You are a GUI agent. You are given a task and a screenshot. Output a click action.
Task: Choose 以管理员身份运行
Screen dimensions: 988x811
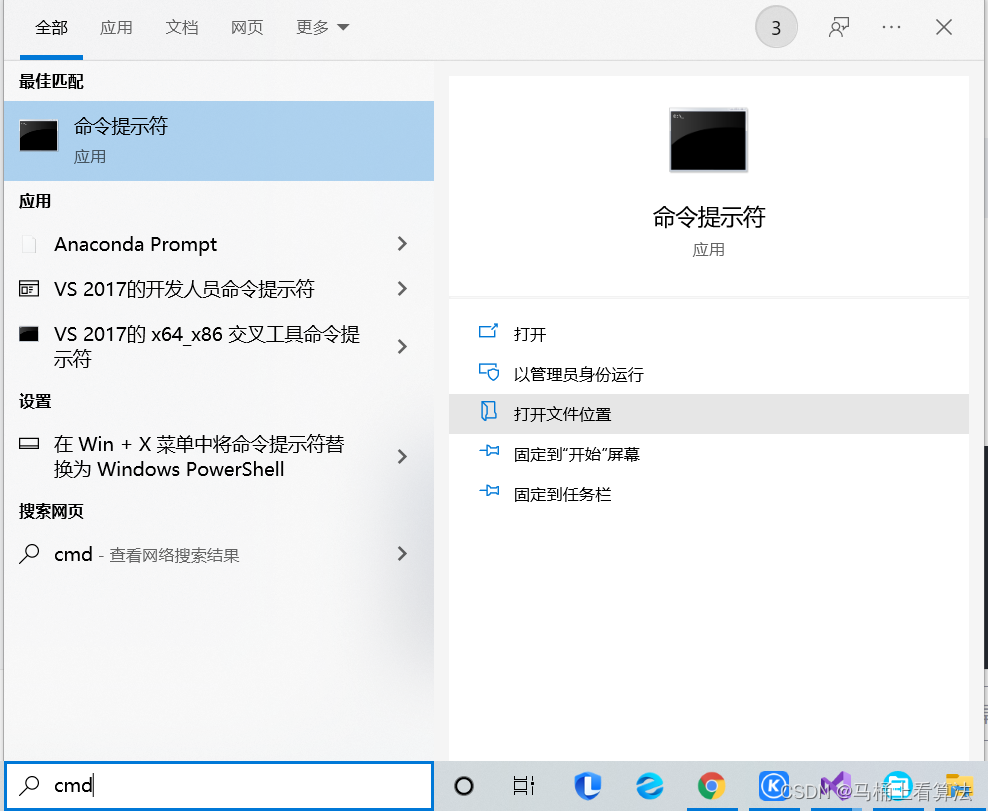pos(708,374)
